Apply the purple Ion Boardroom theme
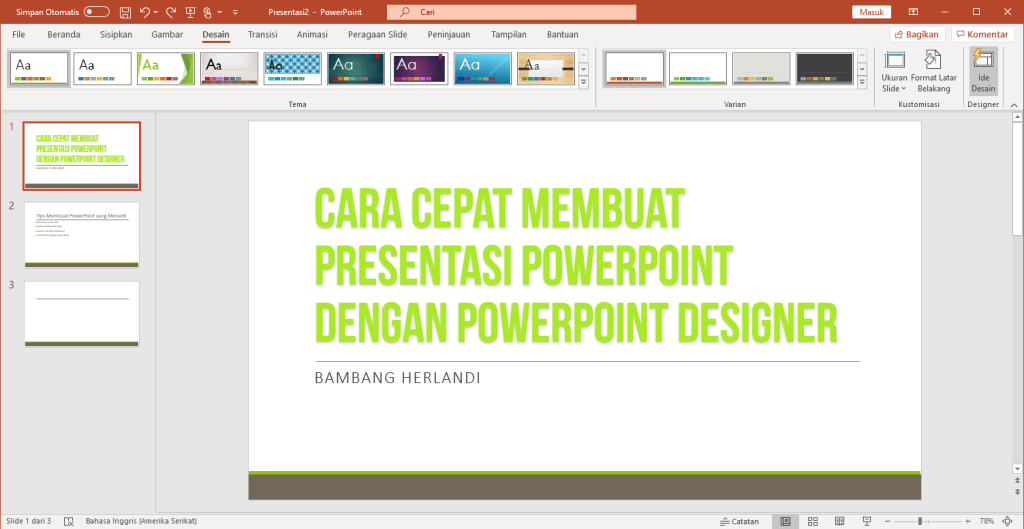 419,69
